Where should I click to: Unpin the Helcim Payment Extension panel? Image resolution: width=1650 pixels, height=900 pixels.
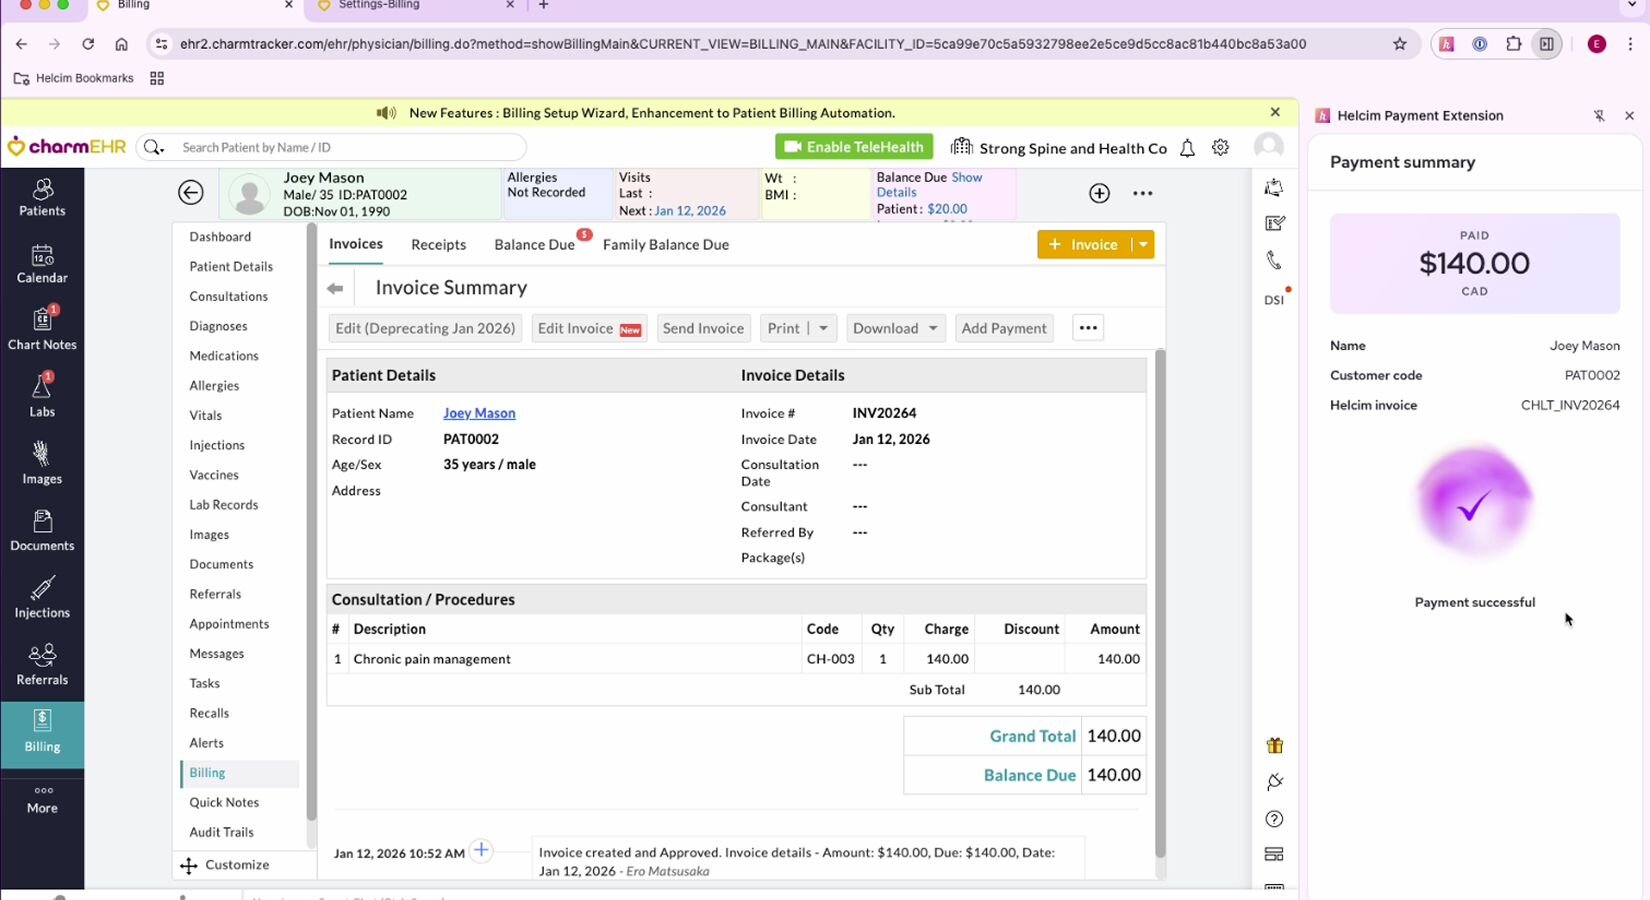(x=1599, y=116)
